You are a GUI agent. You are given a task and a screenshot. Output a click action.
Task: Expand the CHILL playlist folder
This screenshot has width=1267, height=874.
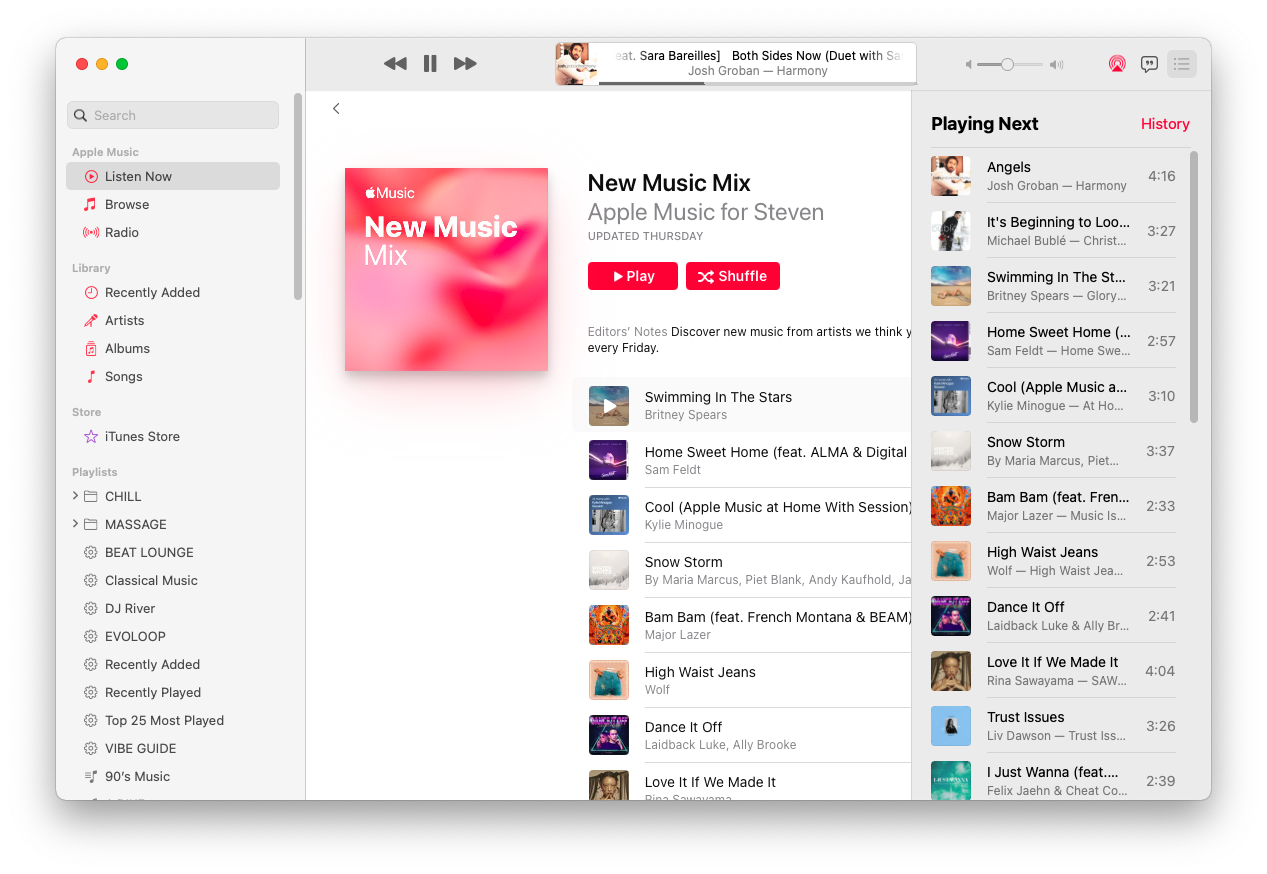75,496
